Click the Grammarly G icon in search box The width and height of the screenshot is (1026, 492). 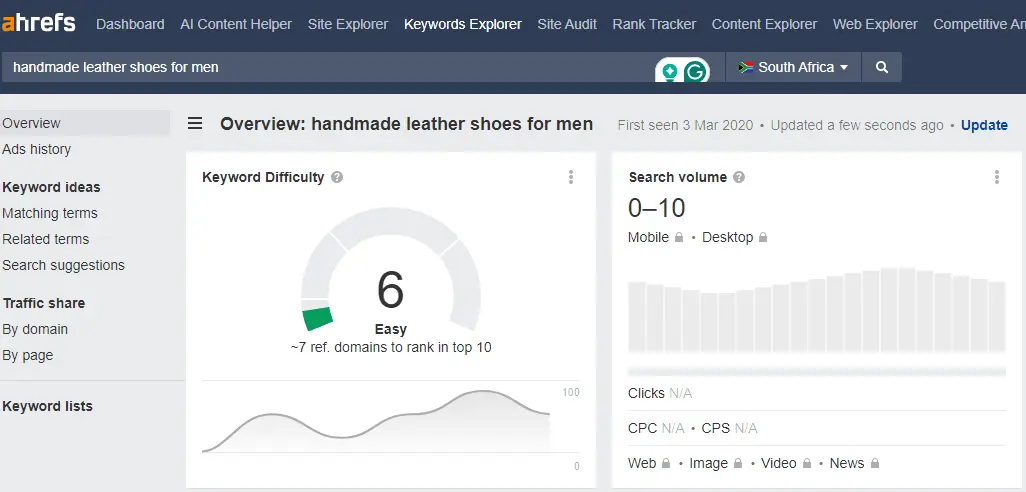(x=696, y=71)
